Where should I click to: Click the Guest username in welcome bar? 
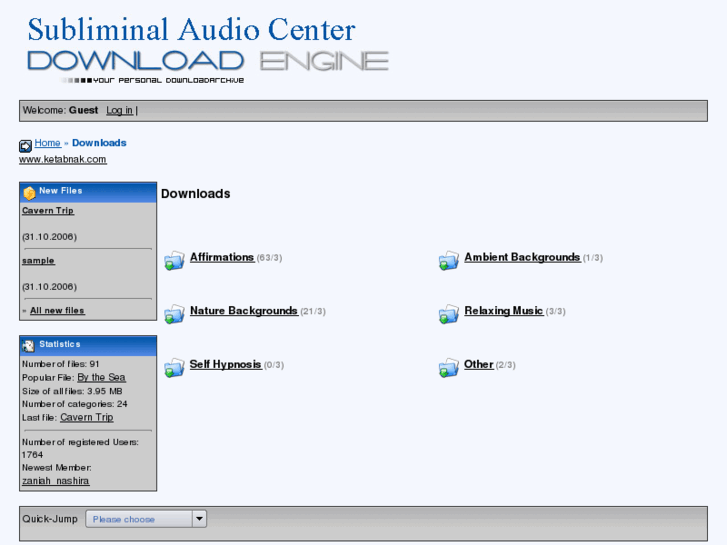tap(83, 110)
